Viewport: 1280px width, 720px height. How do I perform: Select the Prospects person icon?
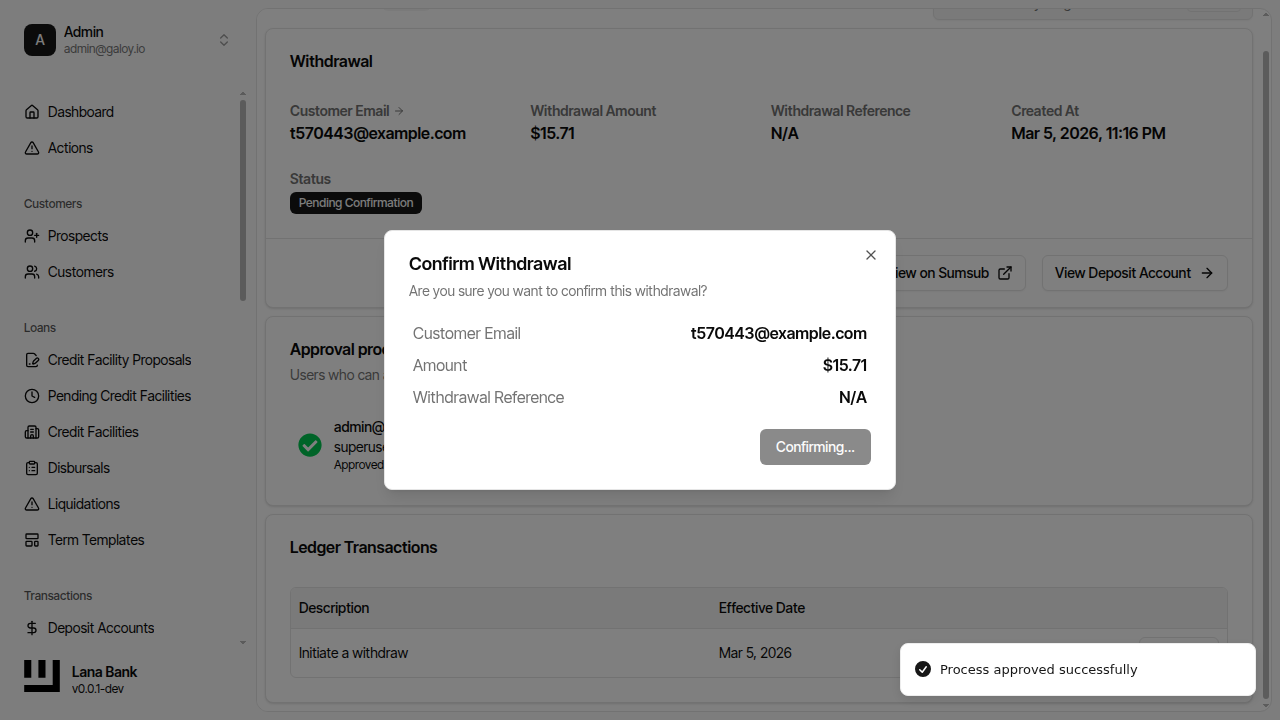click(31, 236)
